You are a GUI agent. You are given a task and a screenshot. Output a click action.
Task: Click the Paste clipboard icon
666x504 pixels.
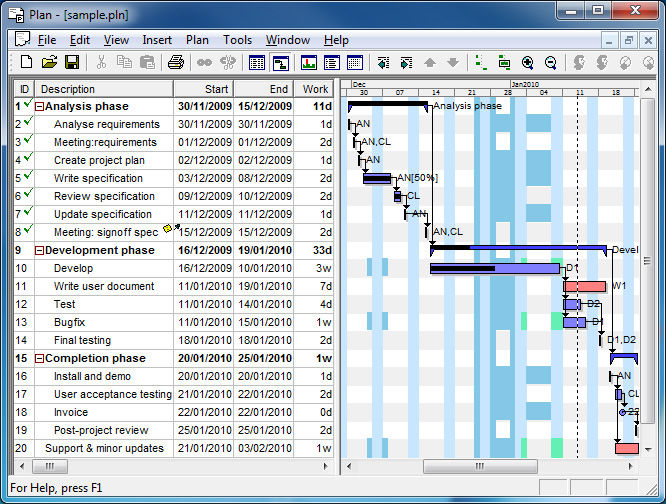click(147, 62)
